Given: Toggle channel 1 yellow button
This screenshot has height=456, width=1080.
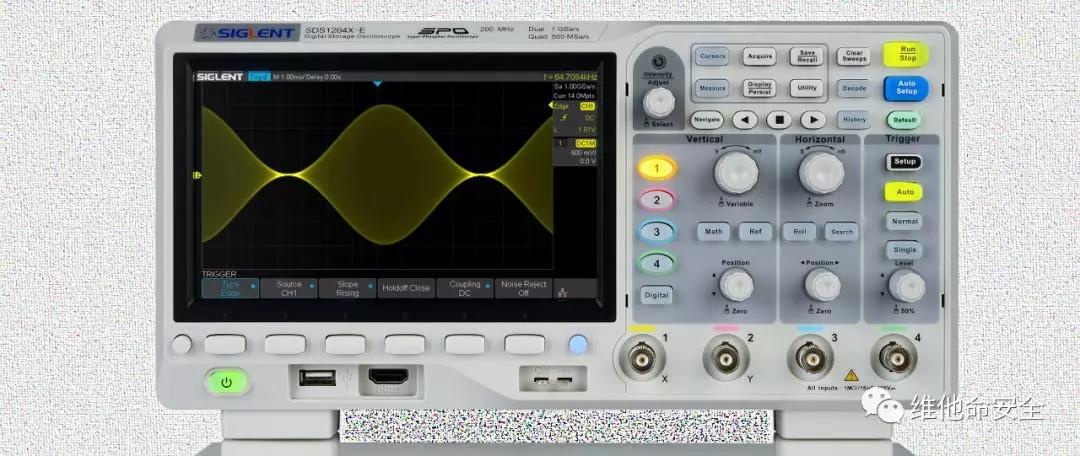Looking at the screenshot, I should (656, 168).
